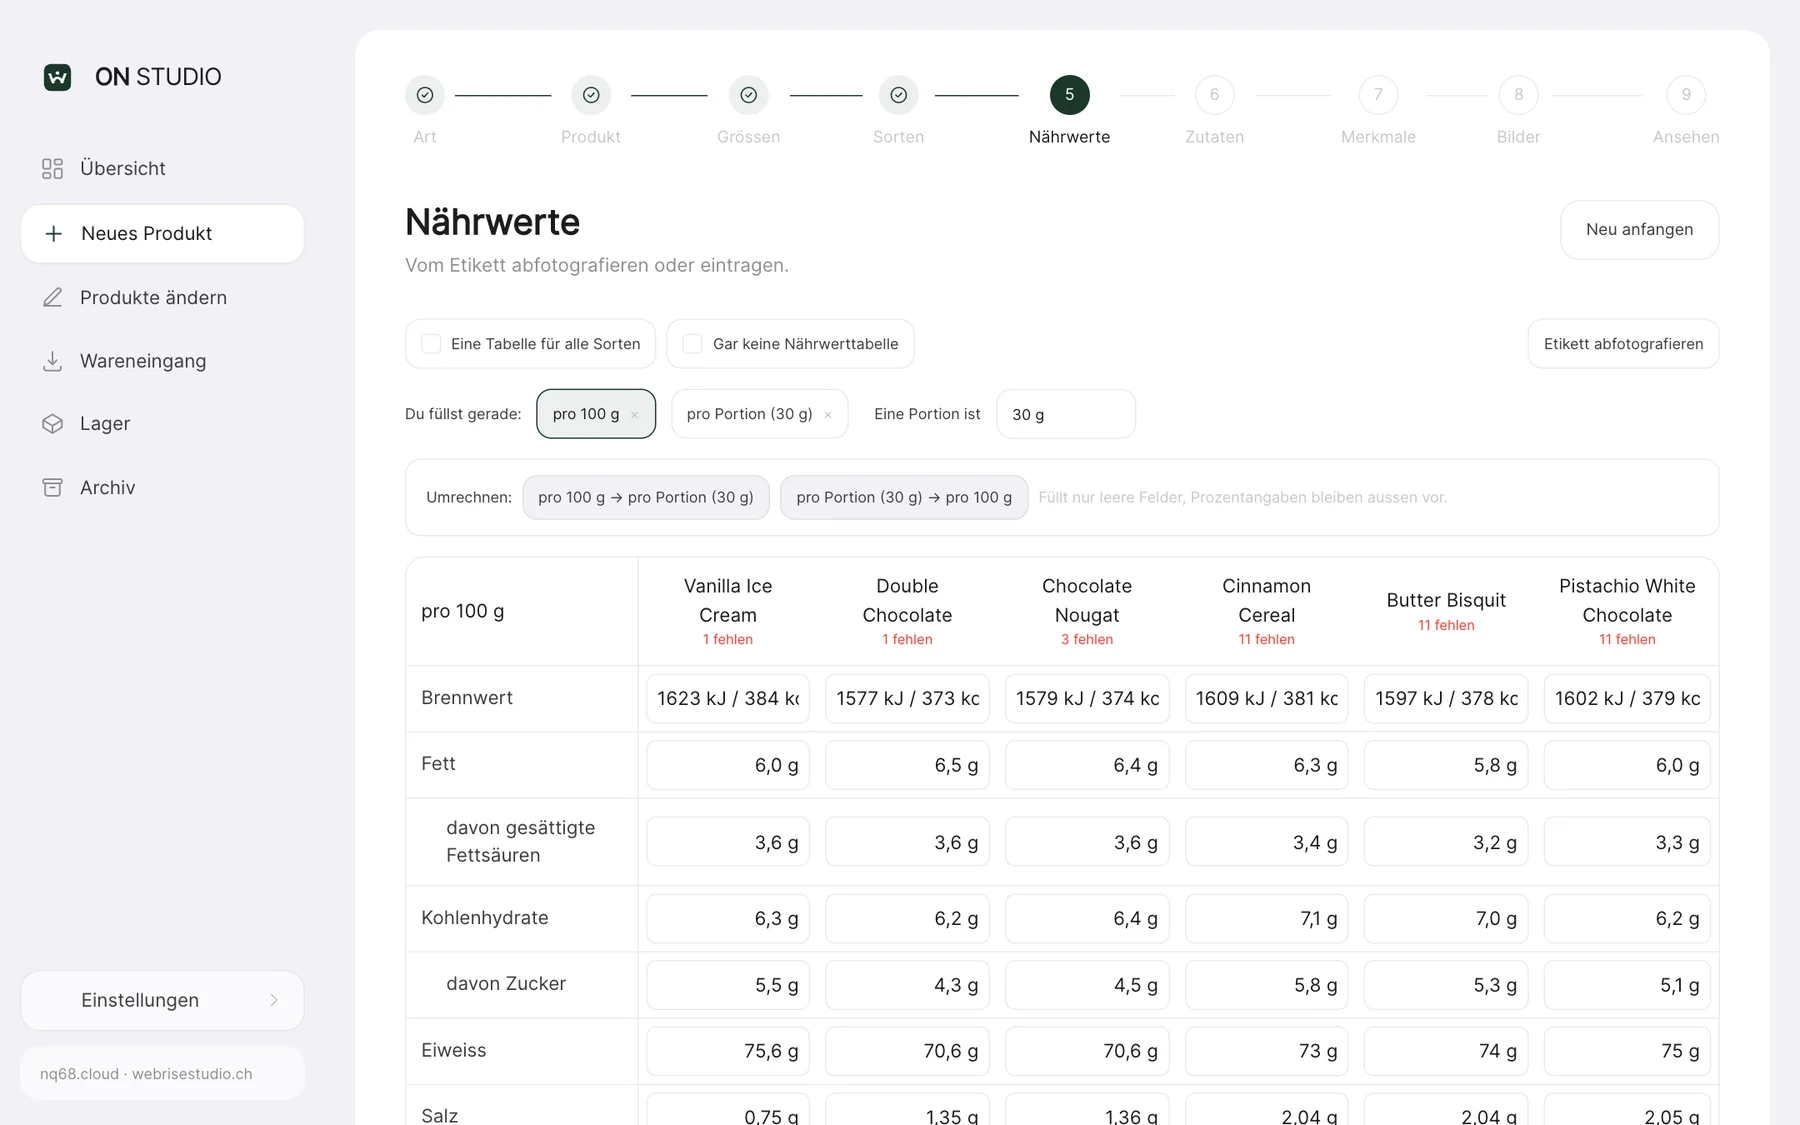
Task: Click the download icon for Wareneingang
Action: click(x=52, y=361)
